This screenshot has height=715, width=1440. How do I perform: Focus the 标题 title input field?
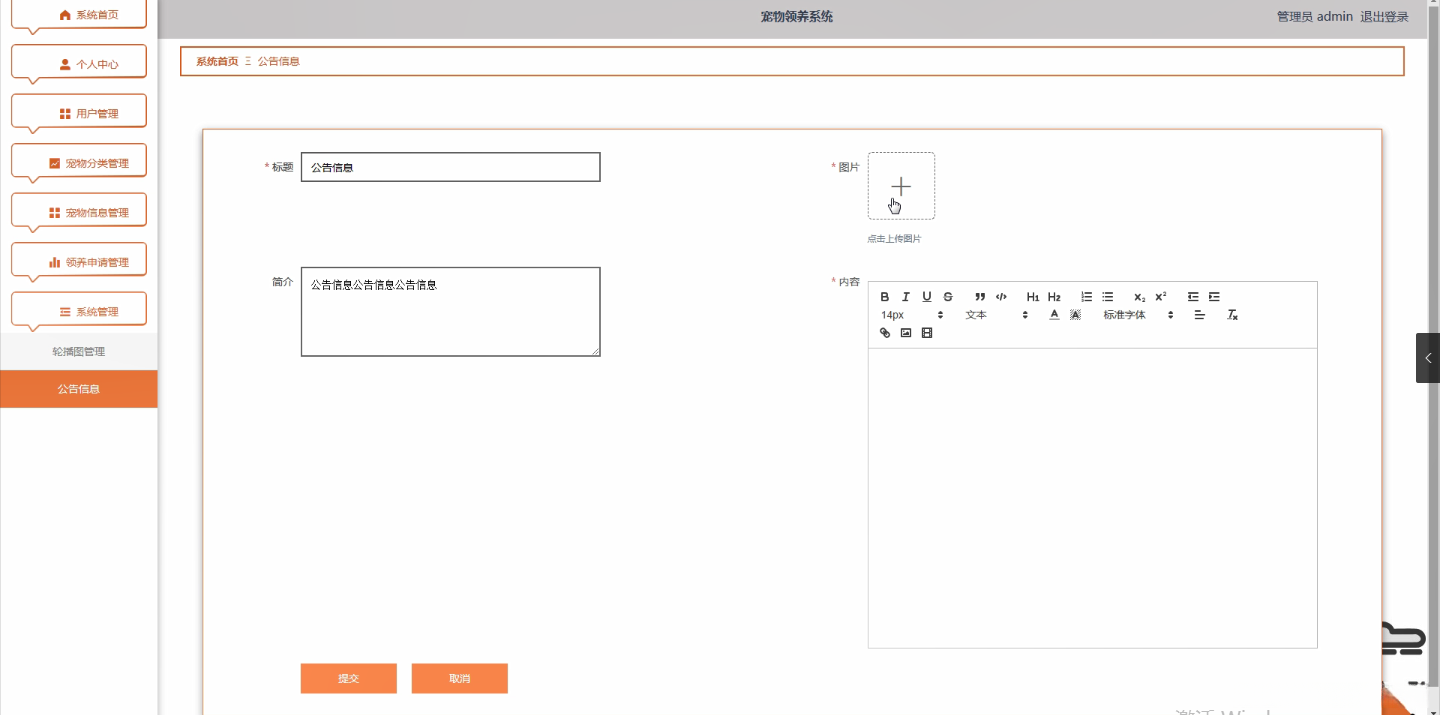tap(450, 167)
